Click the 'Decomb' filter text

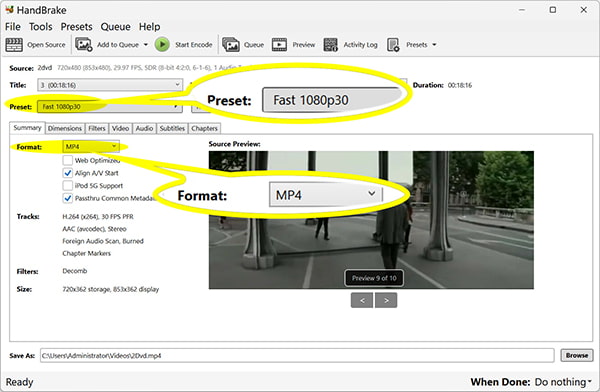point(75,271)
